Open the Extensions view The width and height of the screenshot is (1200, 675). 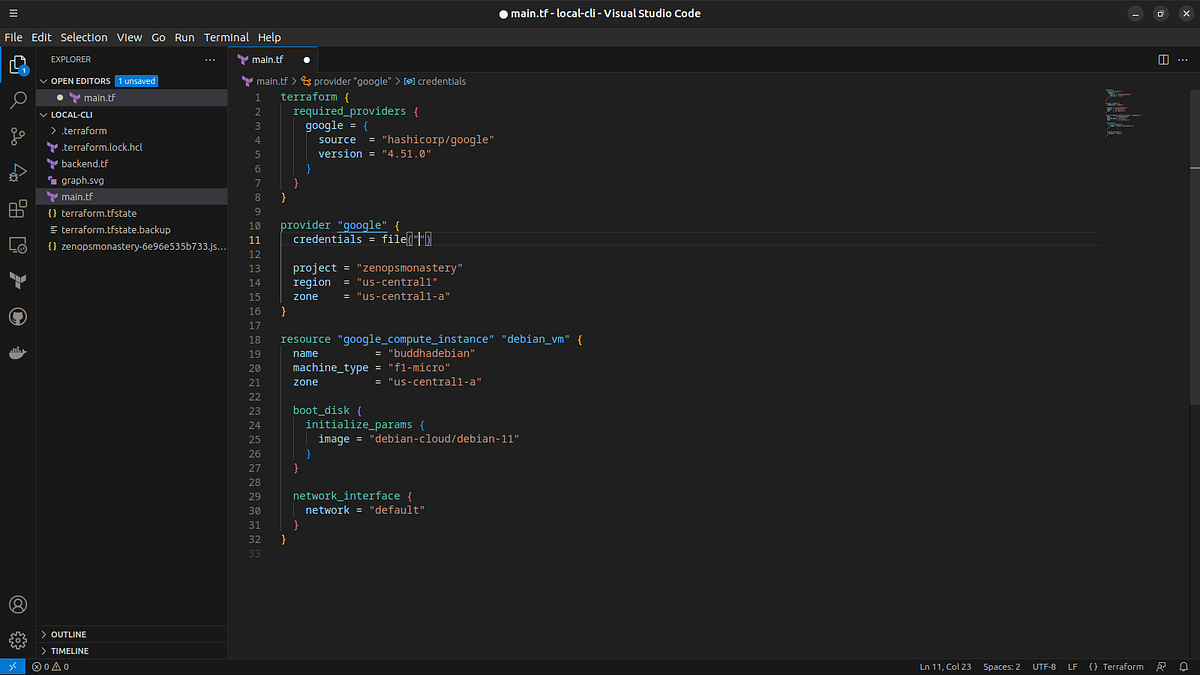18,208
